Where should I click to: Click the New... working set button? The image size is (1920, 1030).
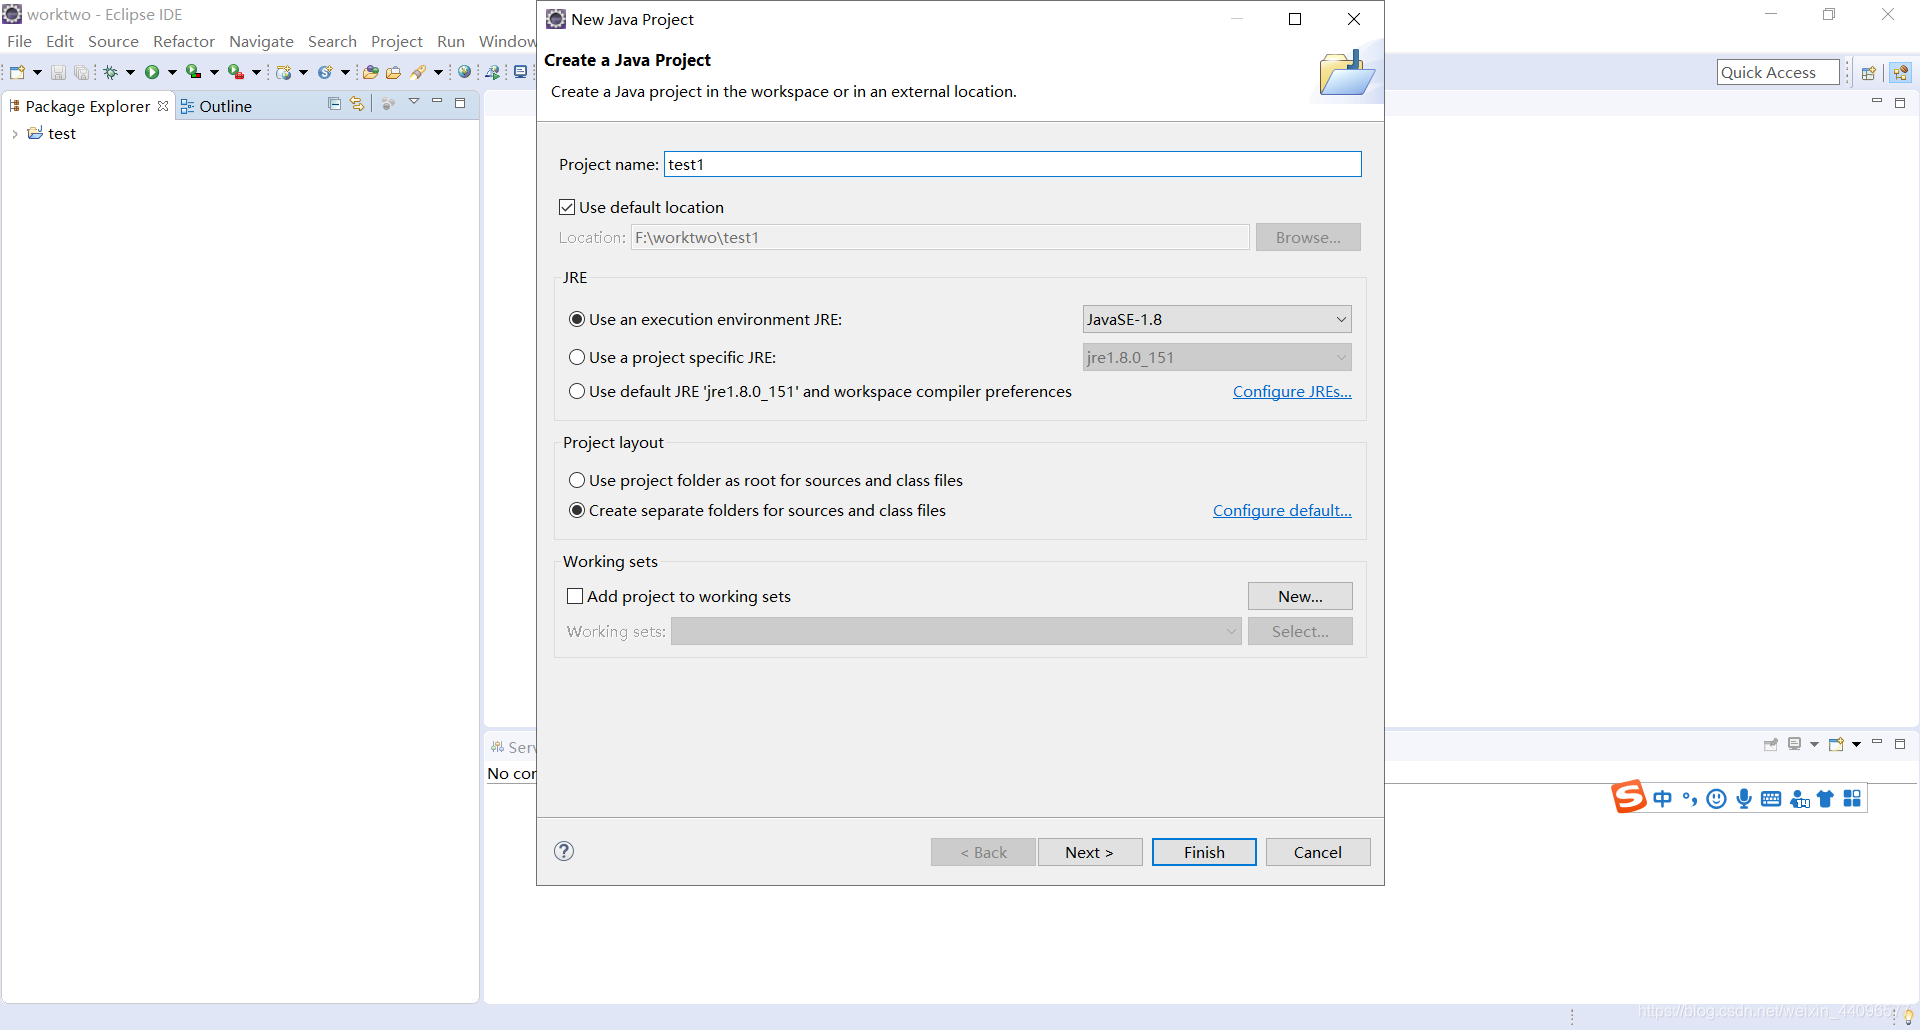1300,596
